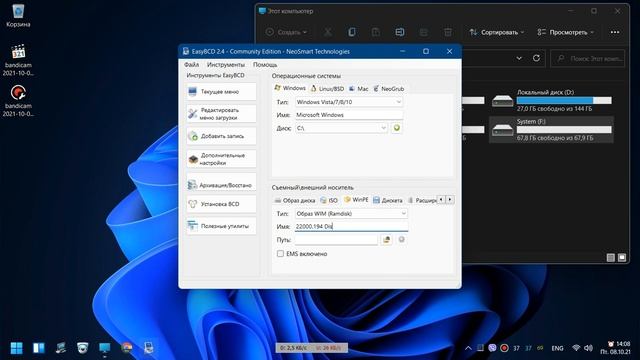
Task: Open the Корзина desktop icon
Action: (18, 16)
